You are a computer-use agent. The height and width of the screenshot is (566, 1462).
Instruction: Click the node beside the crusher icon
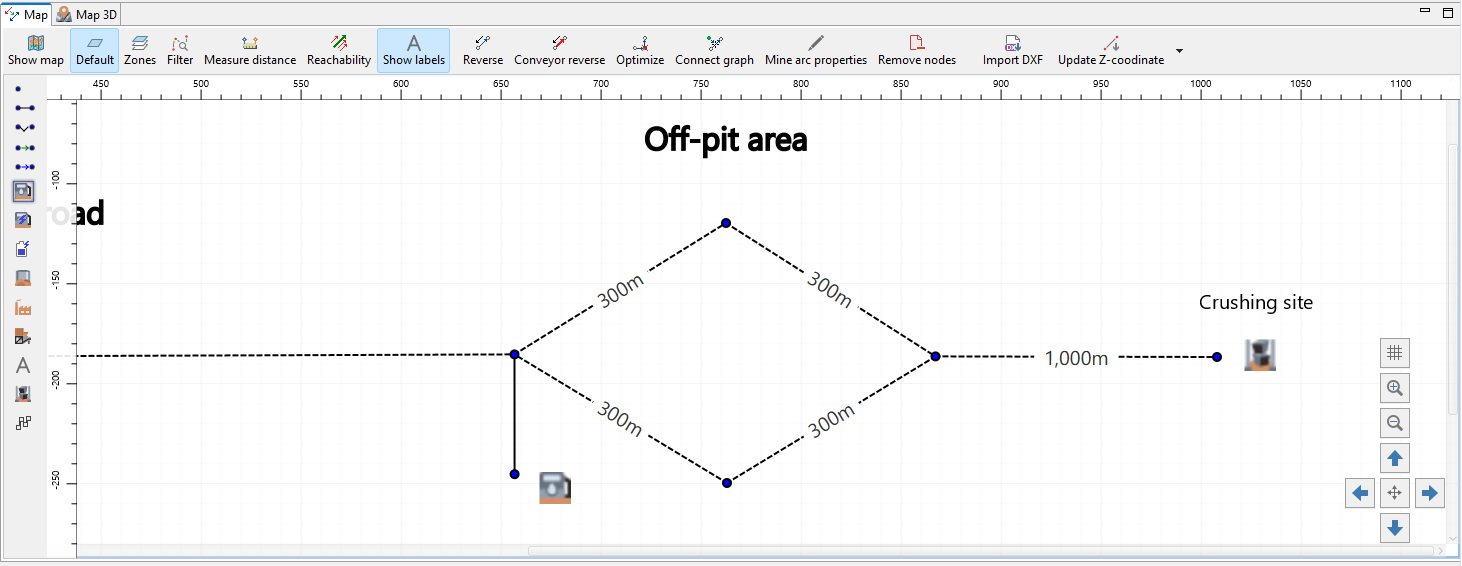[1217, 357]
